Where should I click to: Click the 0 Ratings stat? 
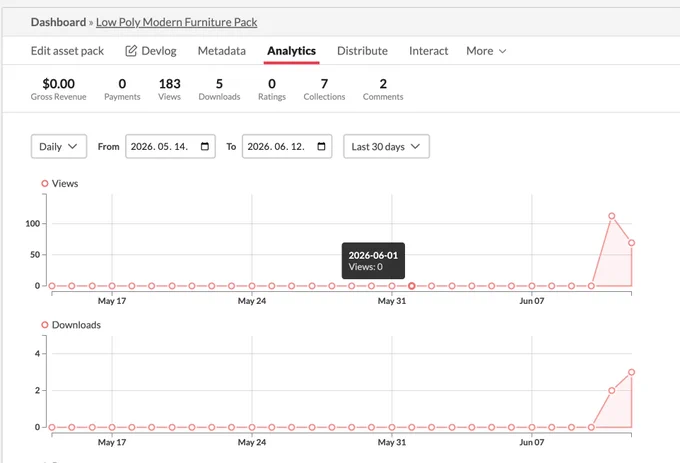[272, 89]
